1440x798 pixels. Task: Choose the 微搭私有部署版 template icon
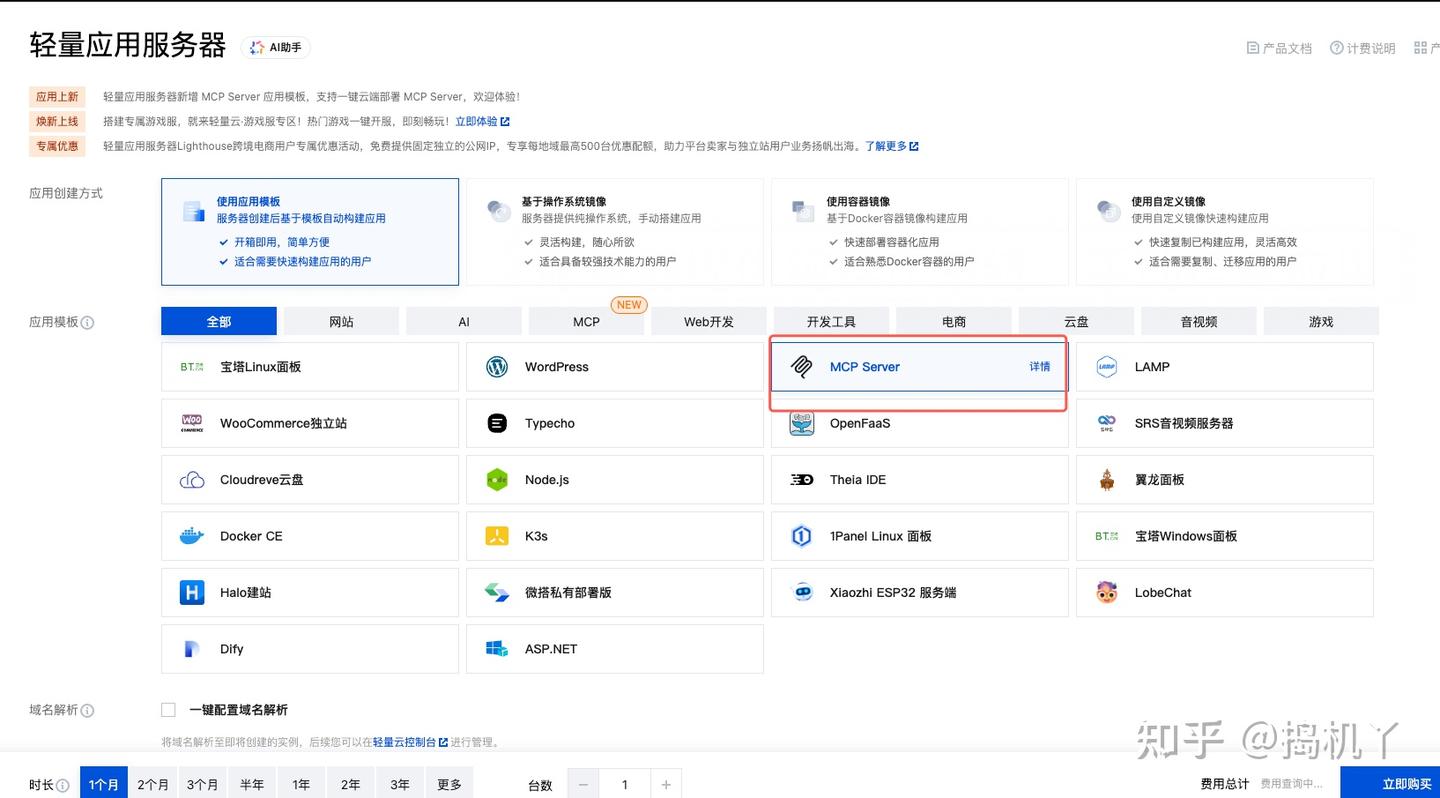pos(497,593)
